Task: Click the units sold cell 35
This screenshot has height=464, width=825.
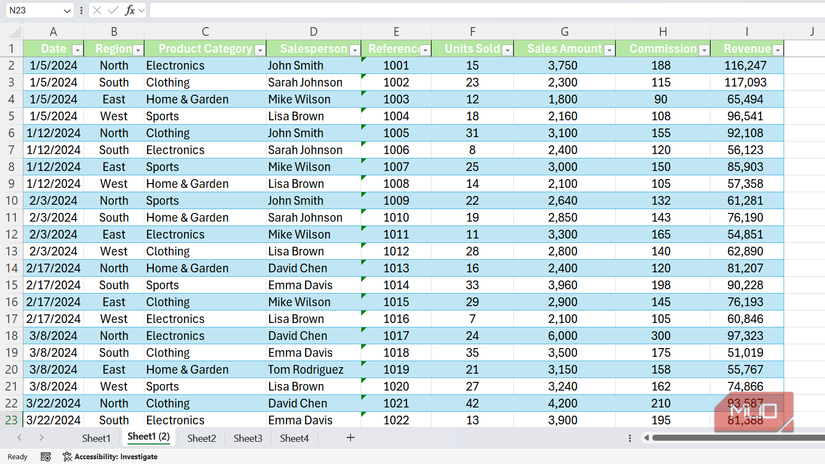Action: click(x=472, y=352)
